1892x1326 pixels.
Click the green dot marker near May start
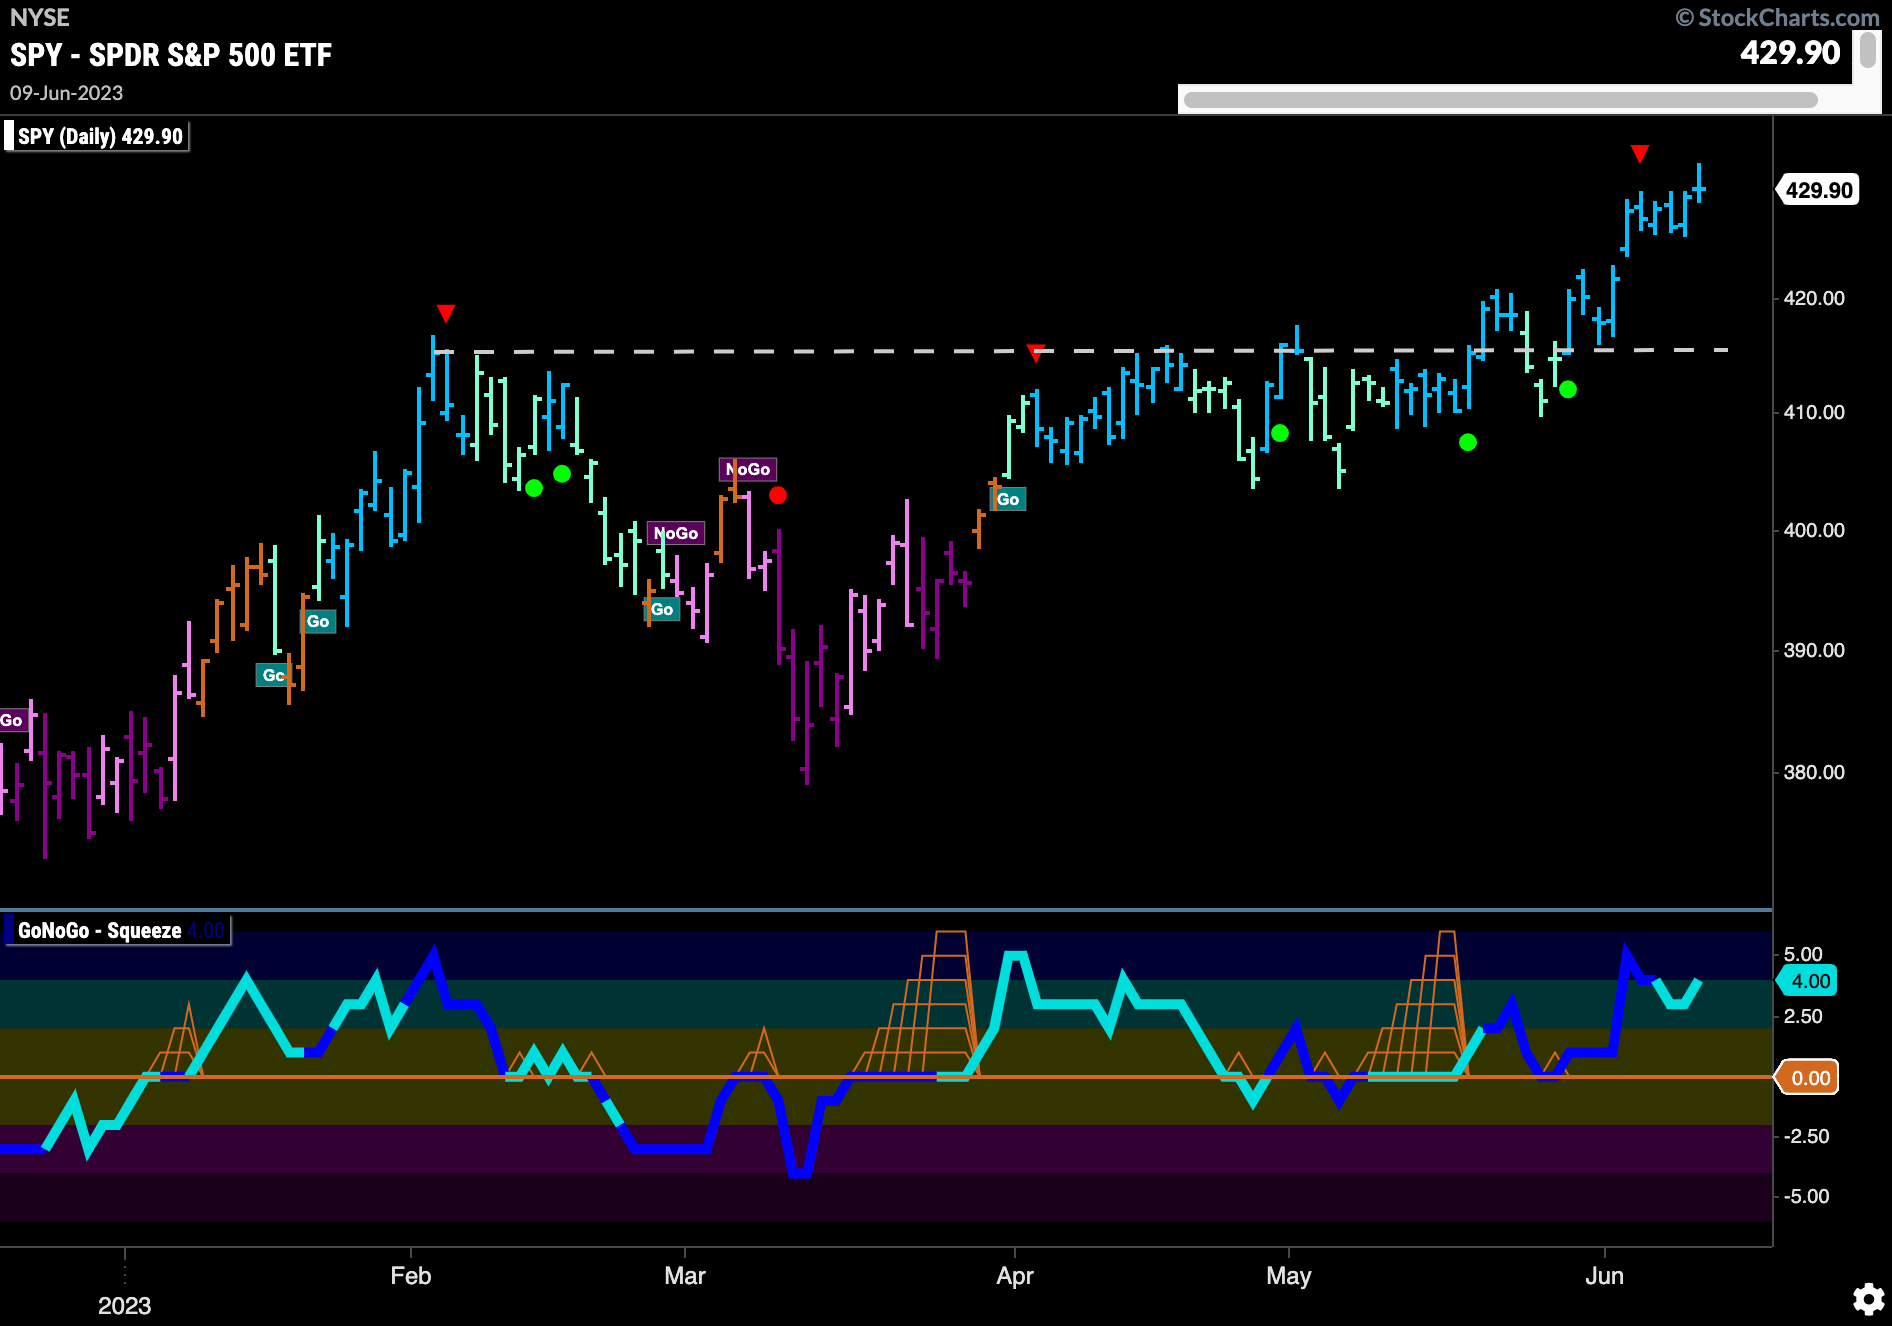1280,433
